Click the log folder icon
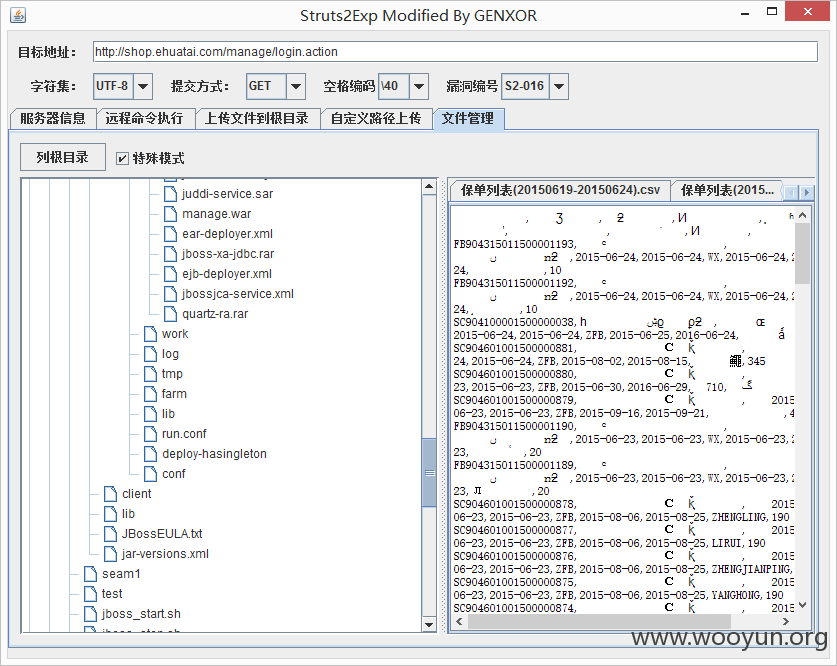 pos(151,354)
